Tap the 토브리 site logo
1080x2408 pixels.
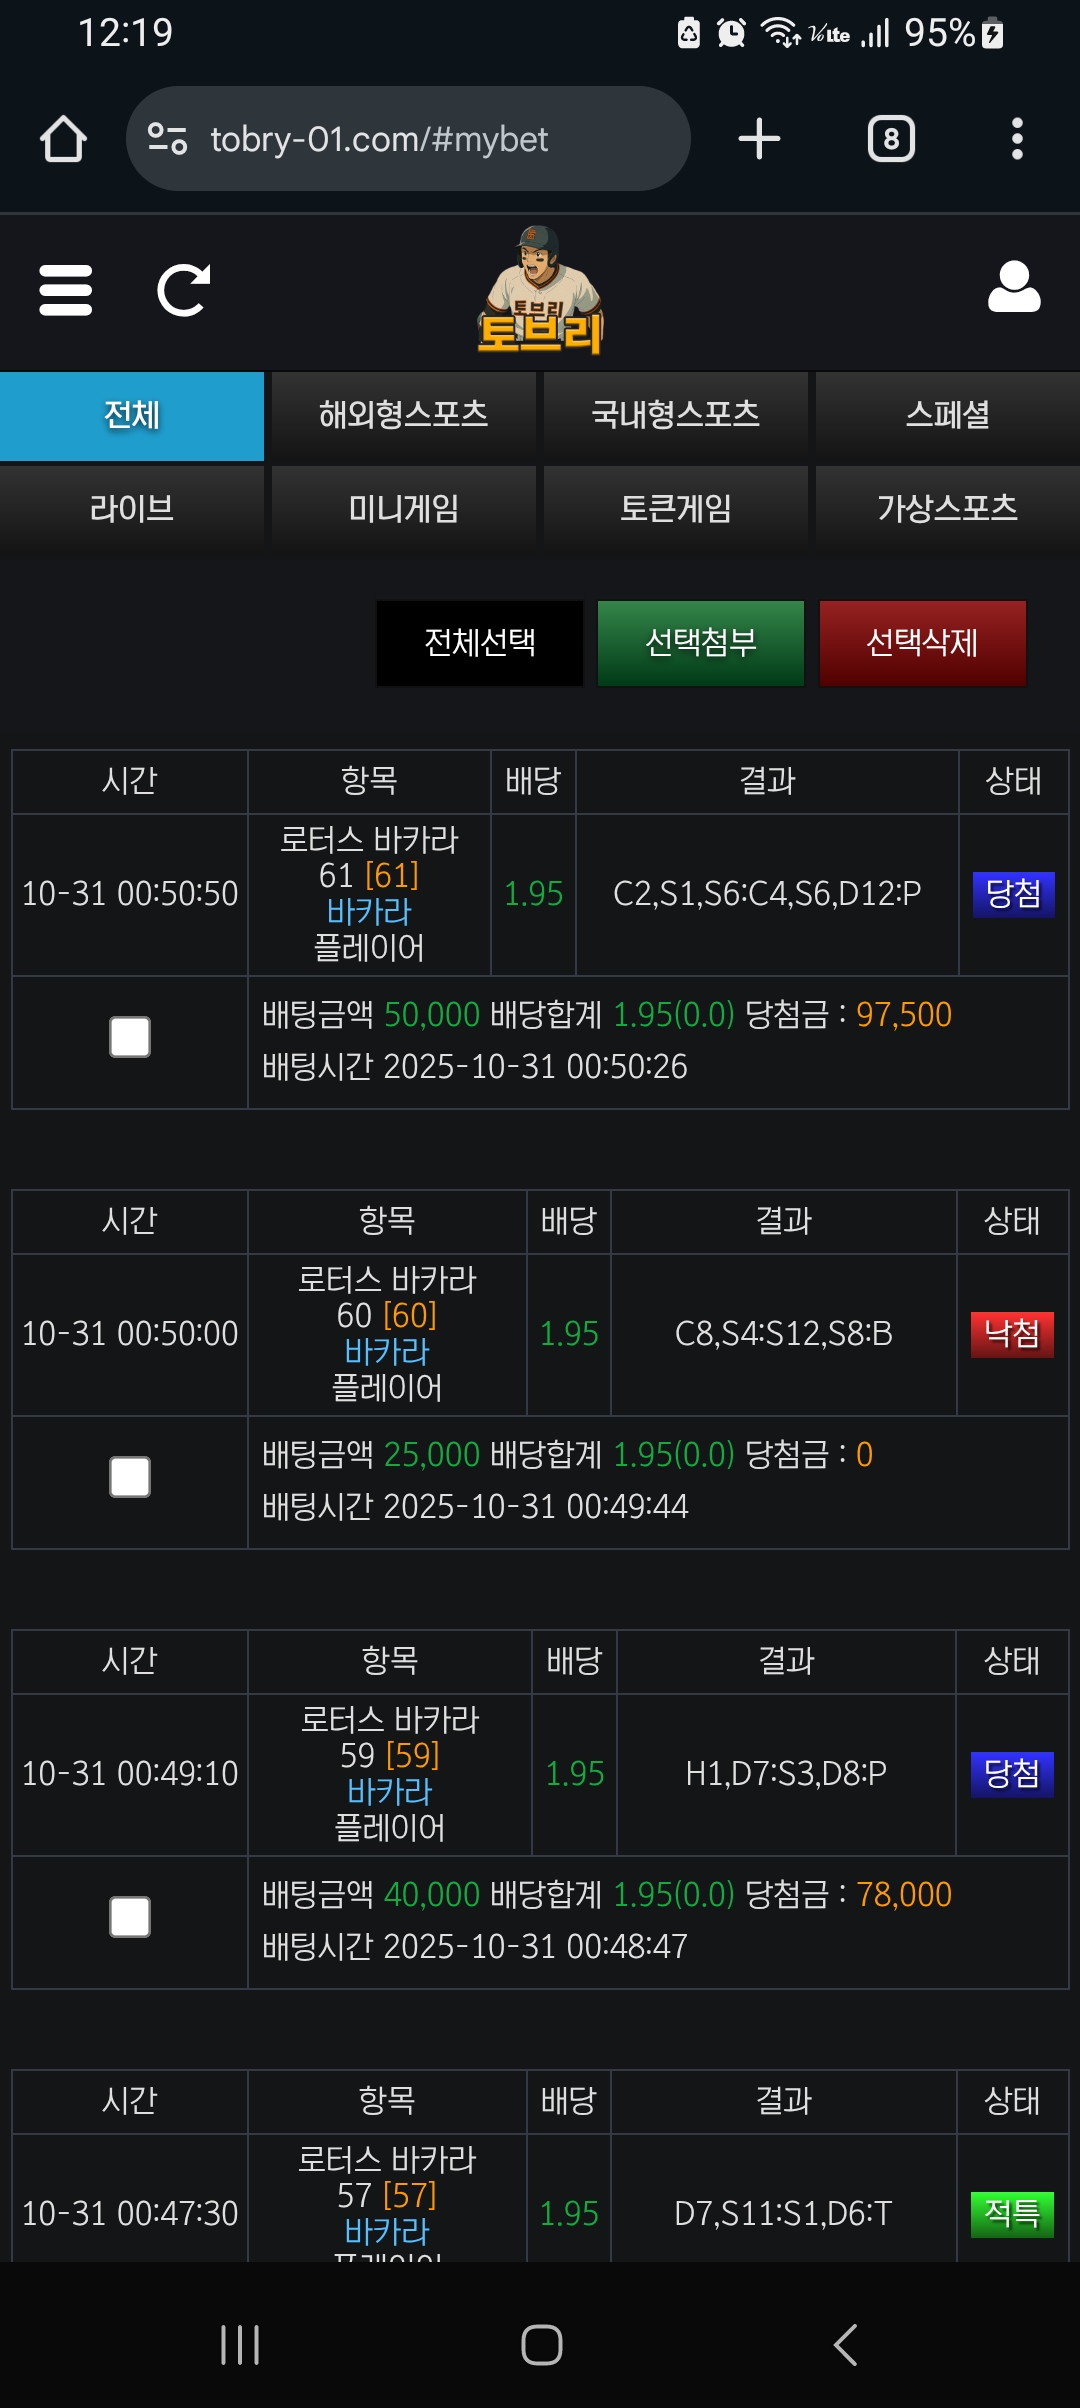point(541,292)
